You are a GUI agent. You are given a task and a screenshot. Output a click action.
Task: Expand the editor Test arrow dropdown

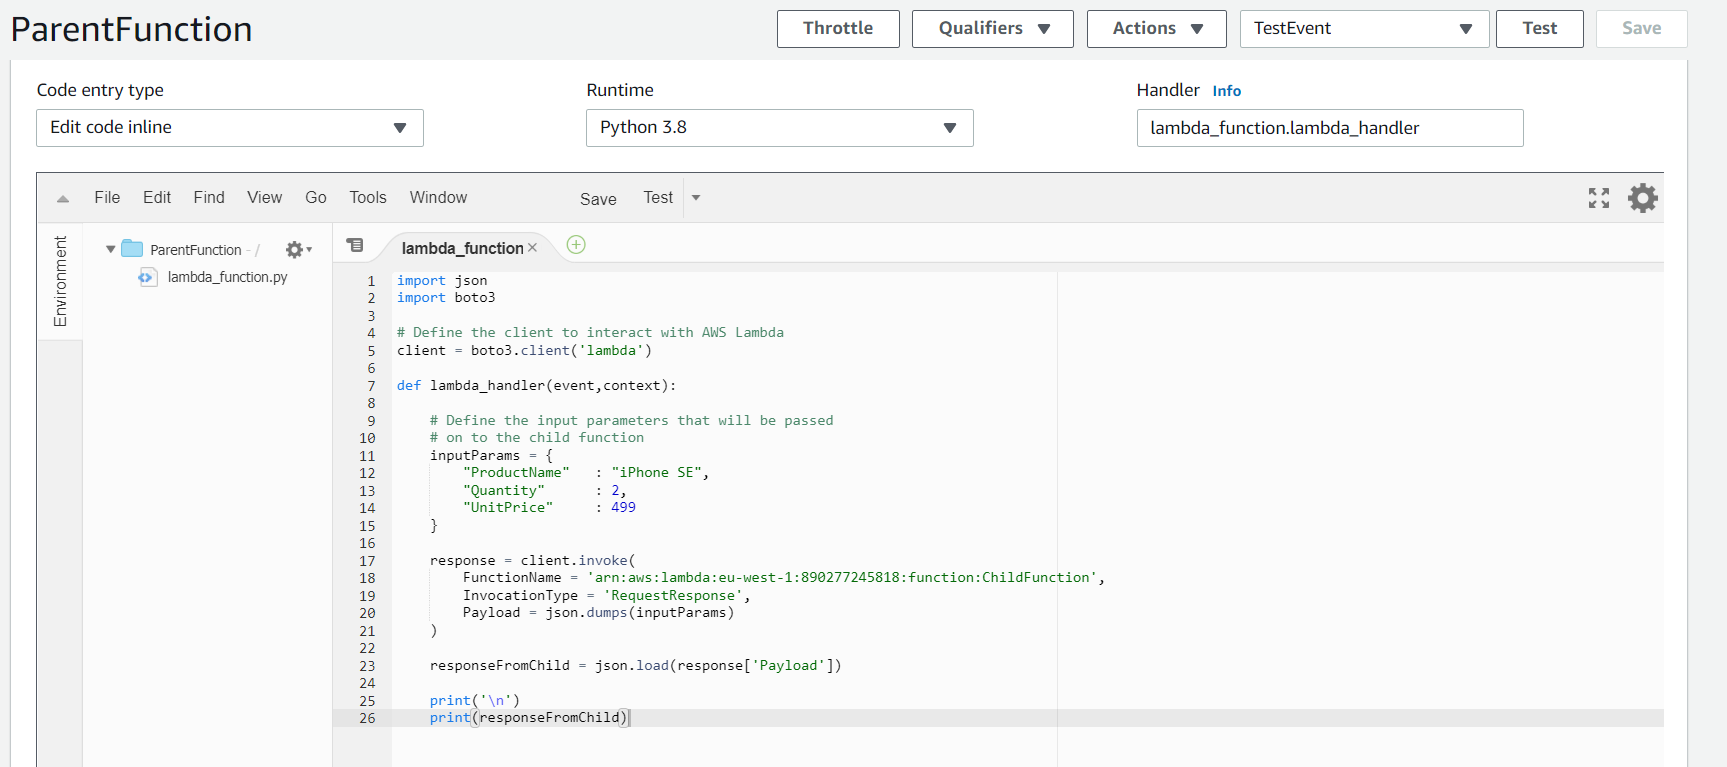tap(696, 198)
